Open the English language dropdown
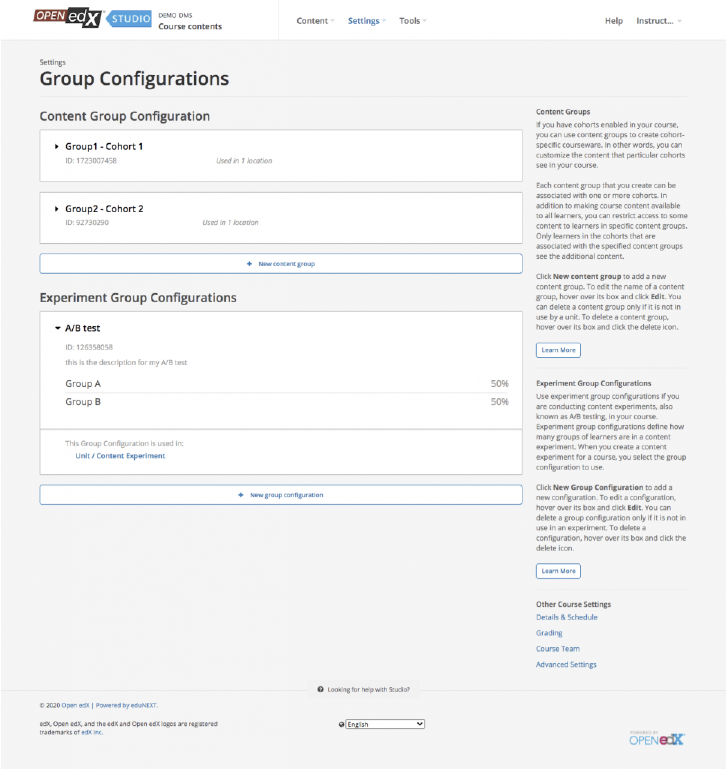The height and width of the screenshot is (769, 726). coord(385,724)
